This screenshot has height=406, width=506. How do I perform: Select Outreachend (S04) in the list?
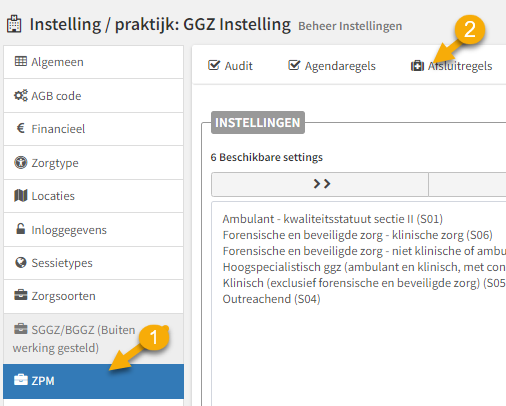[x=271, y=299]
